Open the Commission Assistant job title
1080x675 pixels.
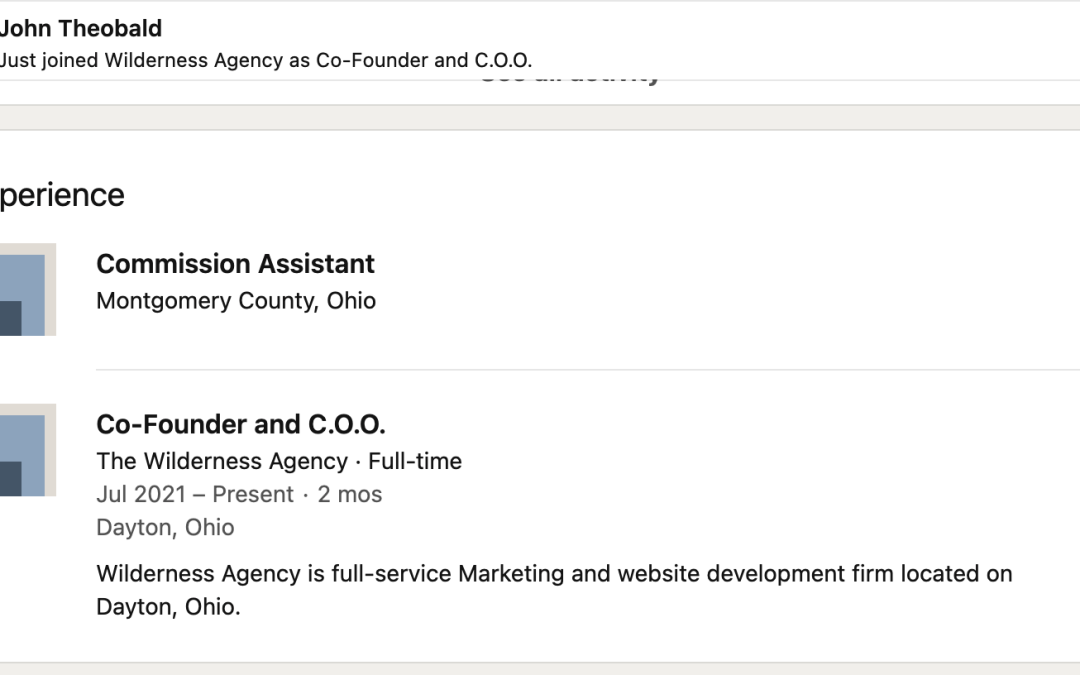tap(235, 264)
